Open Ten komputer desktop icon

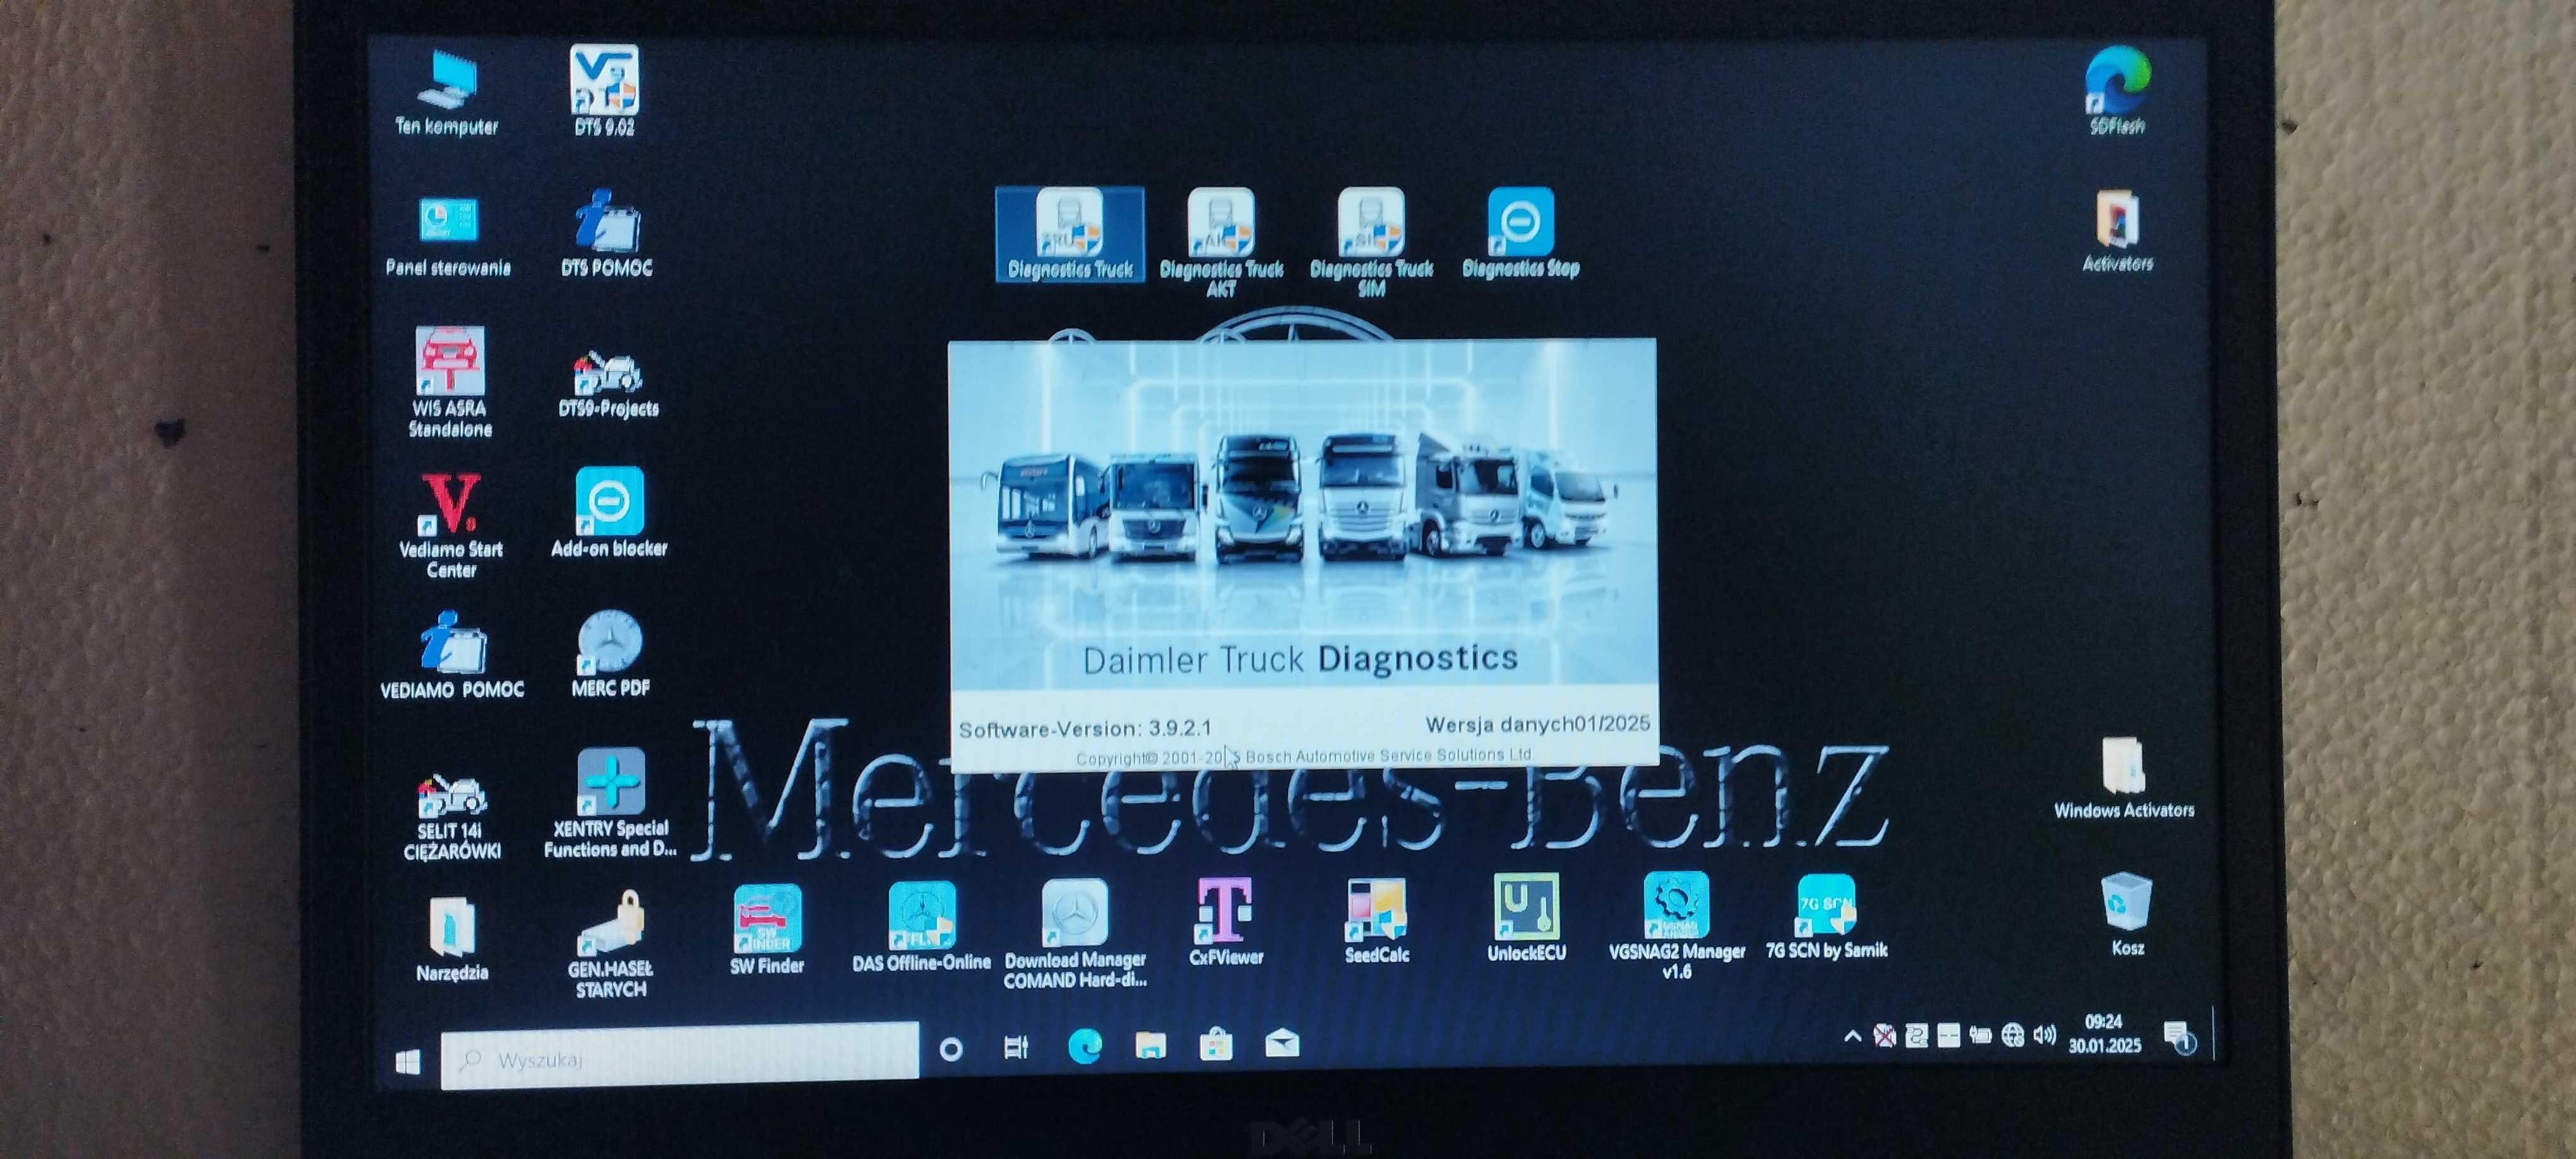447,91
